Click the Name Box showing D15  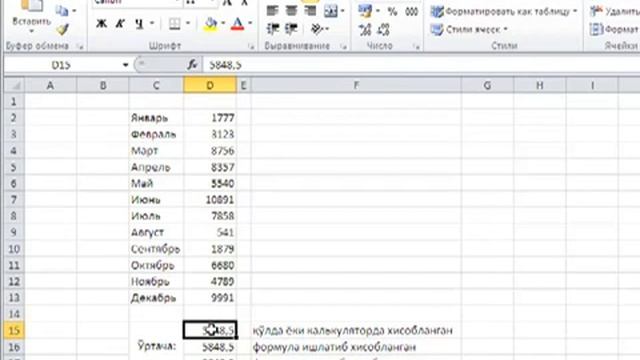point(61,65)
